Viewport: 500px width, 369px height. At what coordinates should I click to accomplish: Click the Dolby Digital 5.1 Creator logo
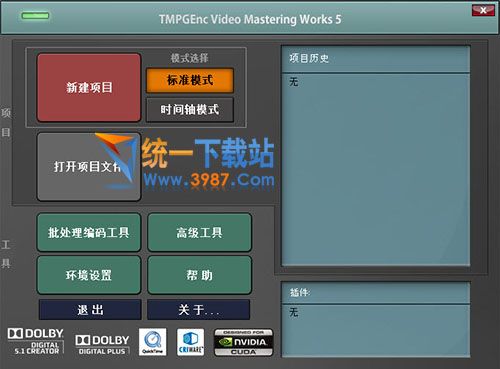click(35, 341)
